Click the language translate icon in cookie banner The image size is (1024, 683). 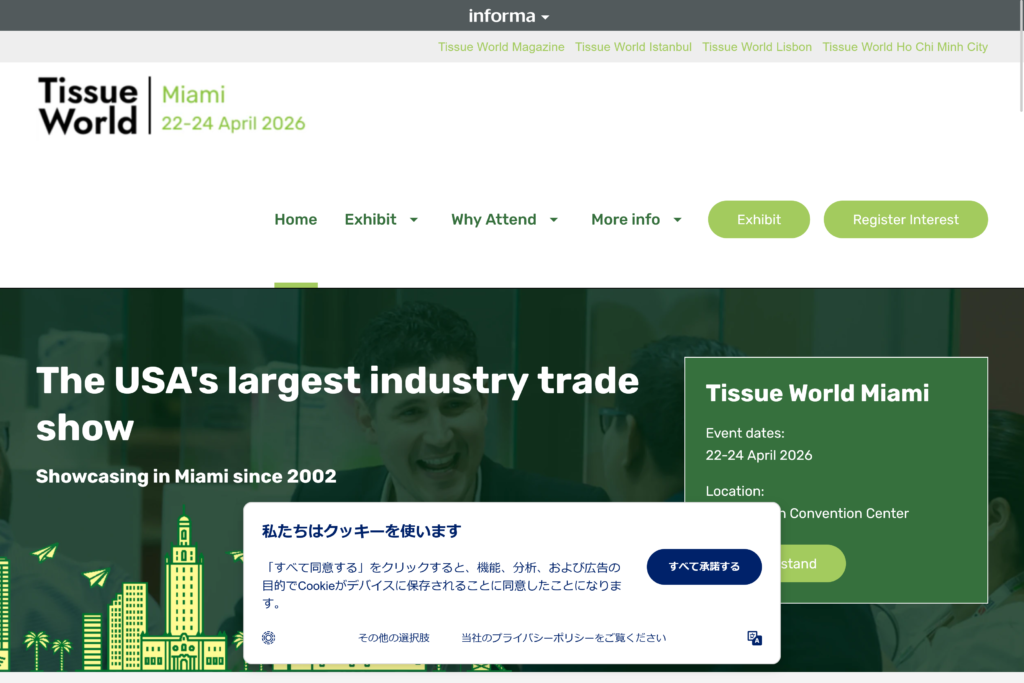tap(755, 638)
